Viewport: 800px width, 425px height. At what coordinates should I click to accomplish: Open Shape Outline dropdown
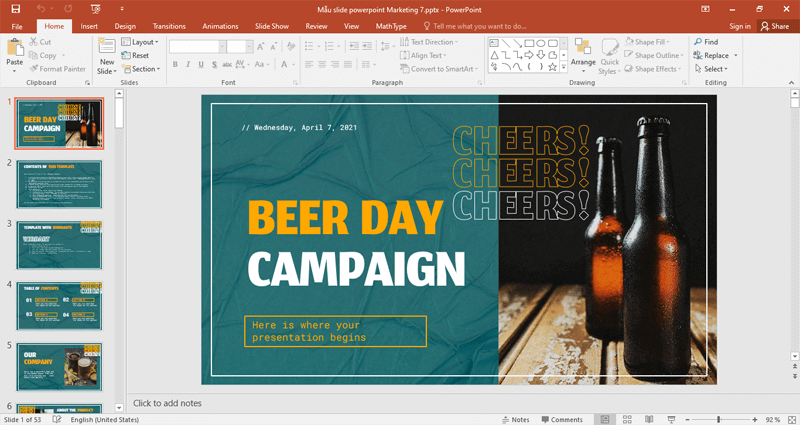pos(654,55)
